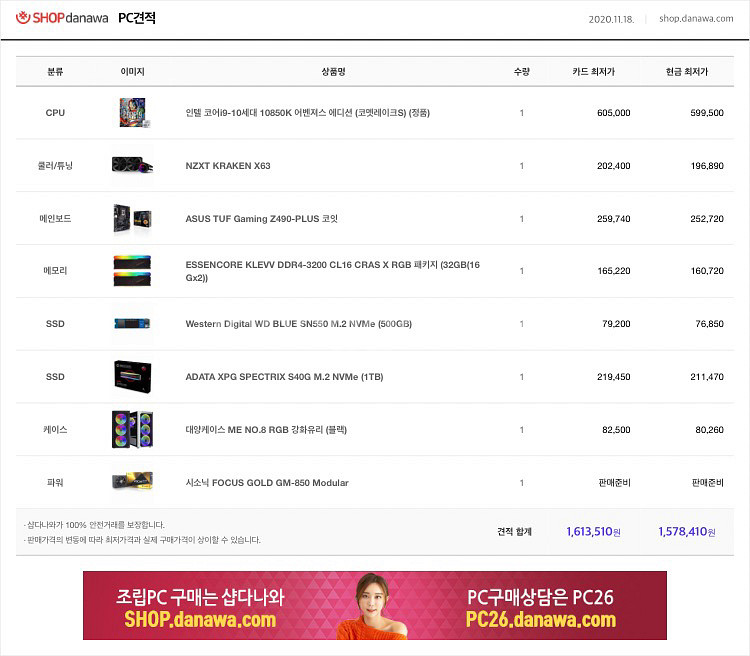Open the ADATA XPG SPECTRIX SSD thumbnail
750x656 pixels.
coord(132,377)
